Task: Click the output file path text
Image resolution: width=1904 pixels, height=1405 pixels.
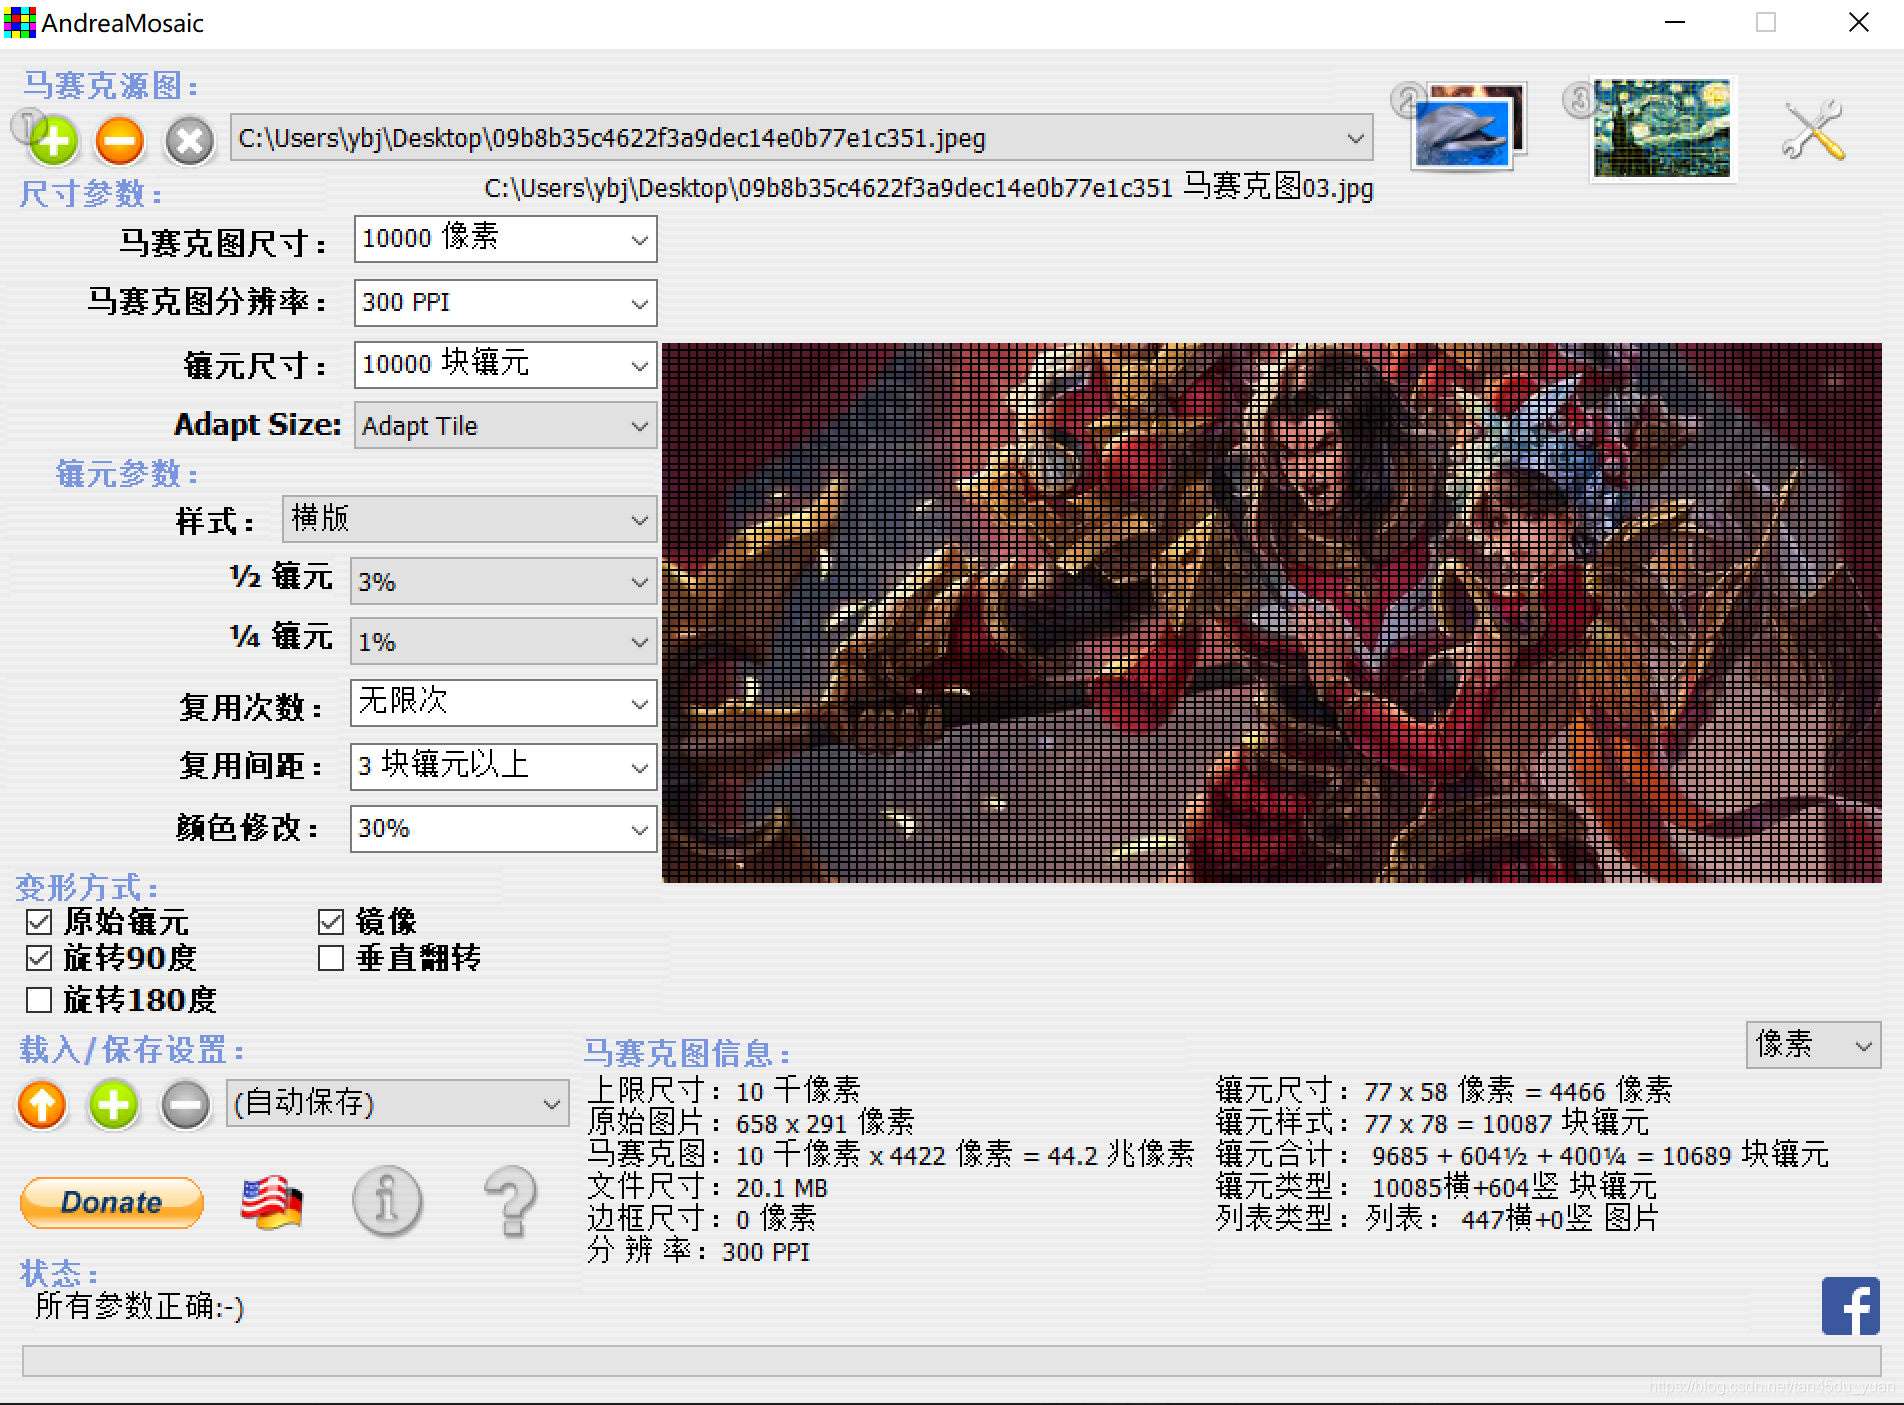Action: (x=929, y=188)
